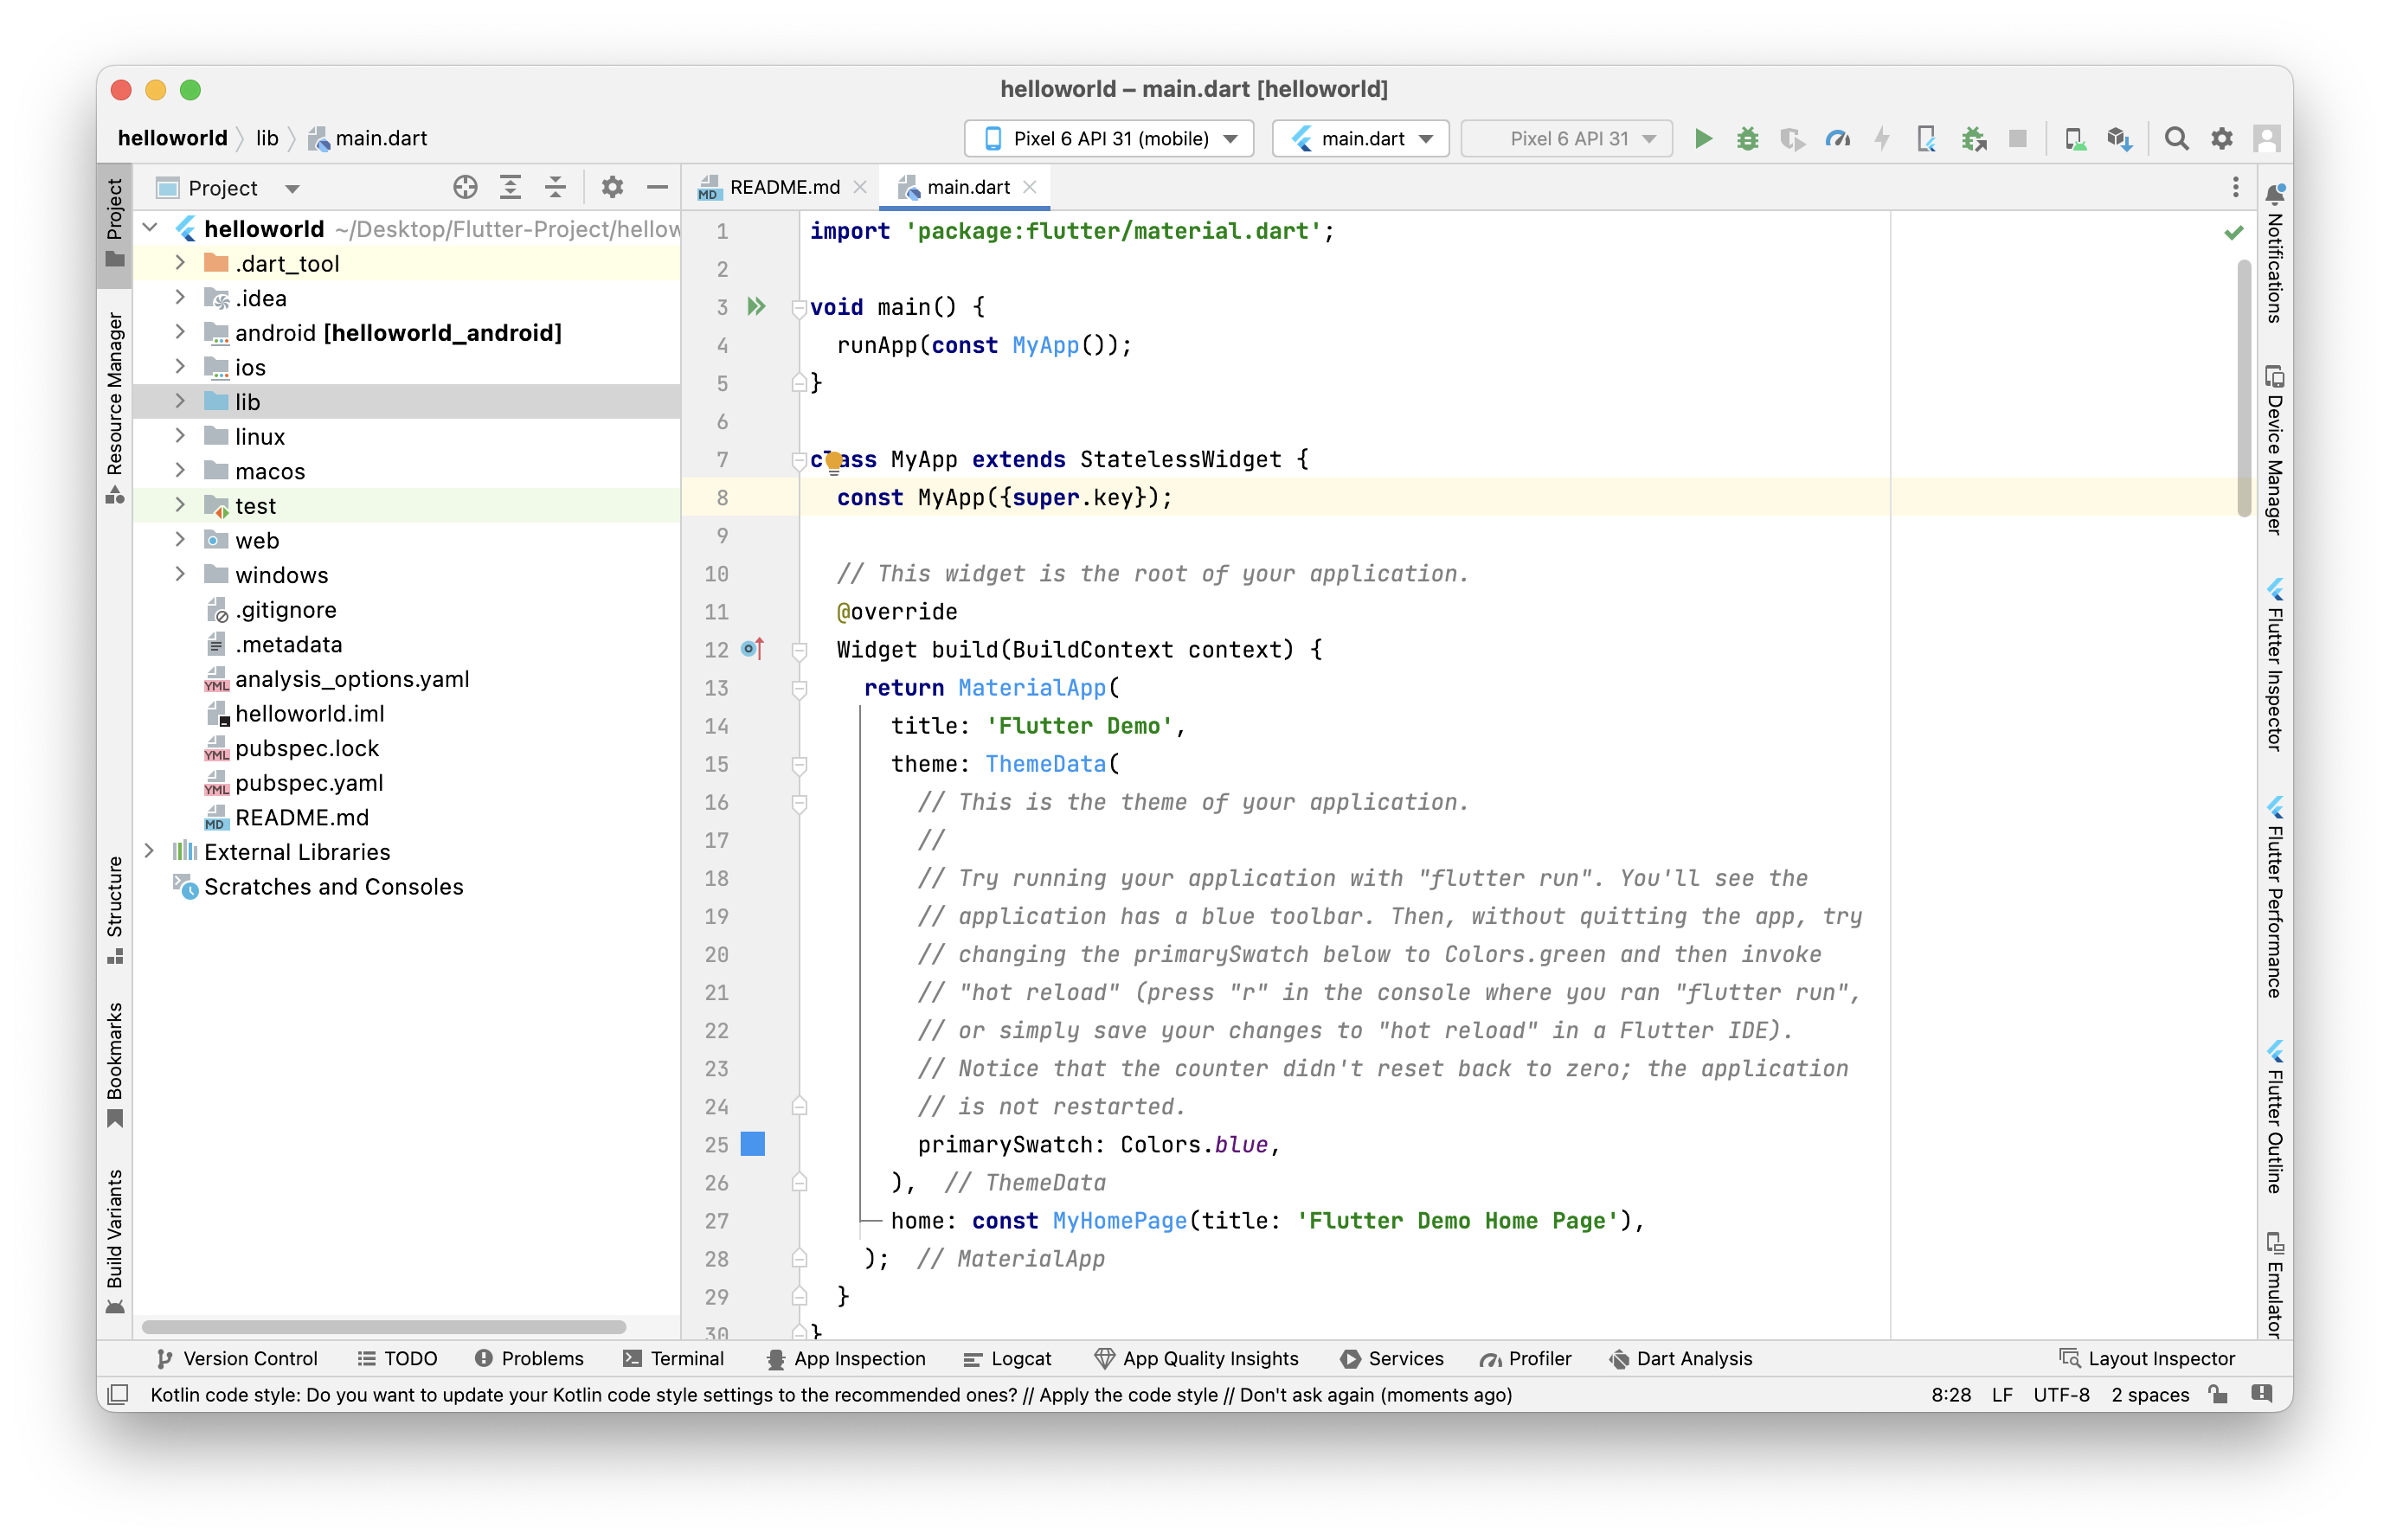Image resolution: width=2390 pixels, height=1540 pixels.
Task: Click the Debug bug icon
Action: point(1747,138)
